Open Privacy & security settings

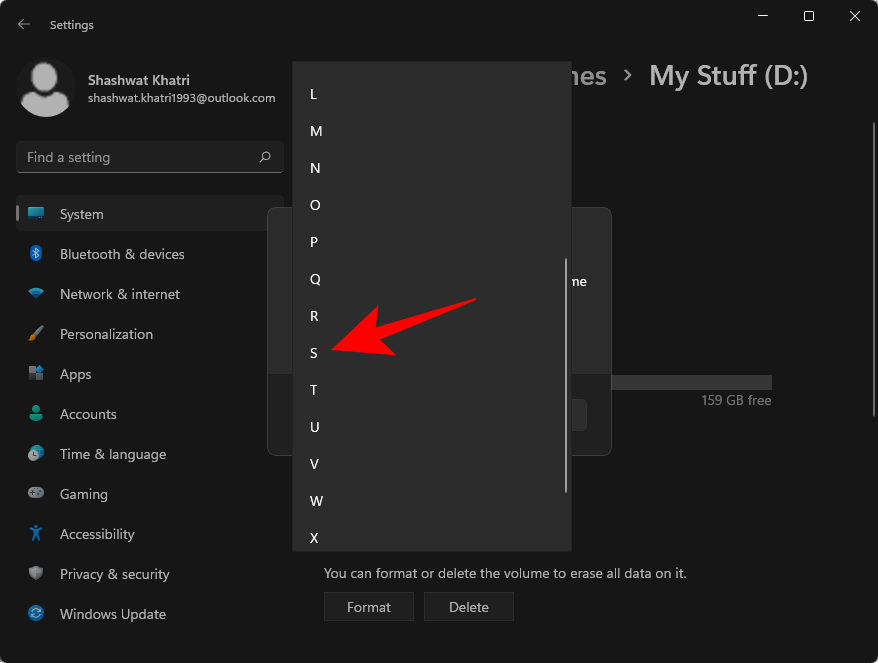coord(114,574)
